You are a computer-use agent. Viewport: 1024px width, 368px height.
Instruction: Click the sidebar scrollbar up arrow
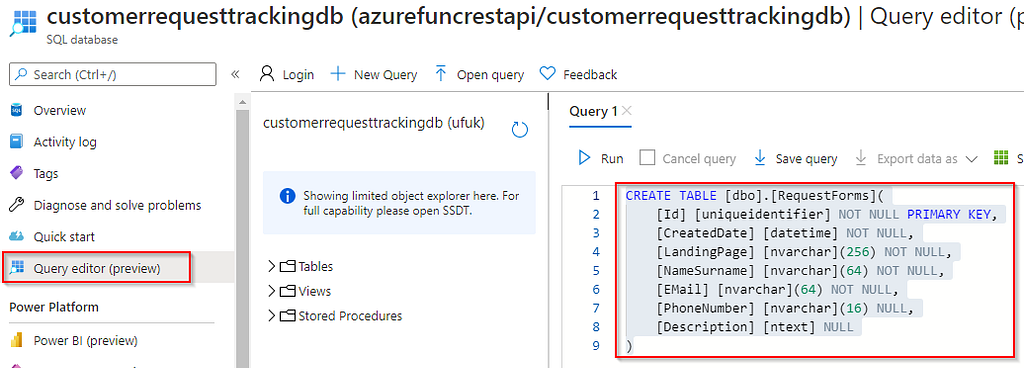(242, 102)
